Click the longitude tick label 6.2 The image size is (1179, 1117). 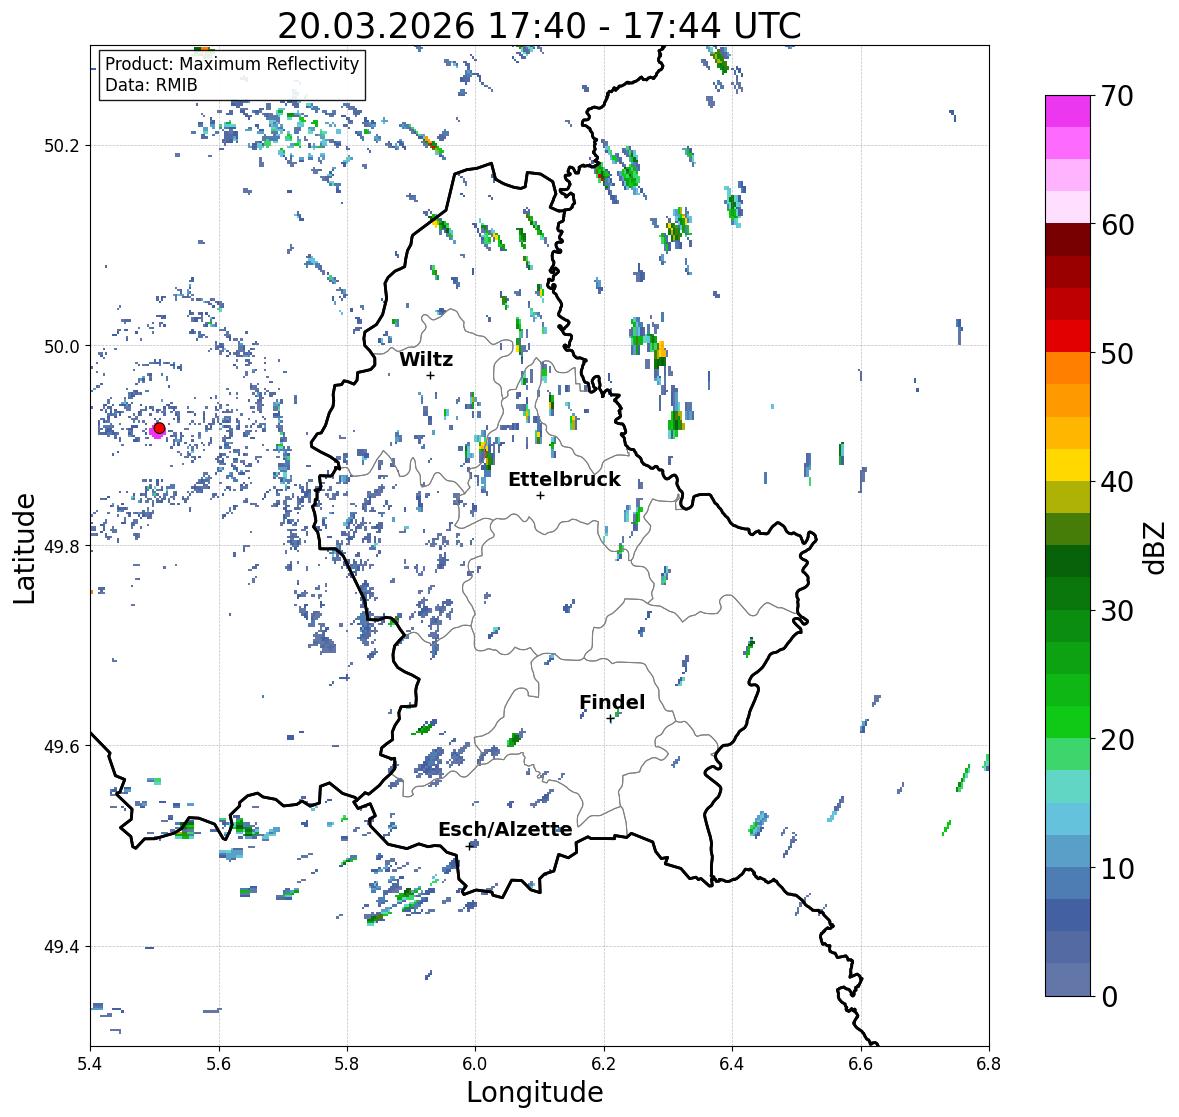[604, 1064]
